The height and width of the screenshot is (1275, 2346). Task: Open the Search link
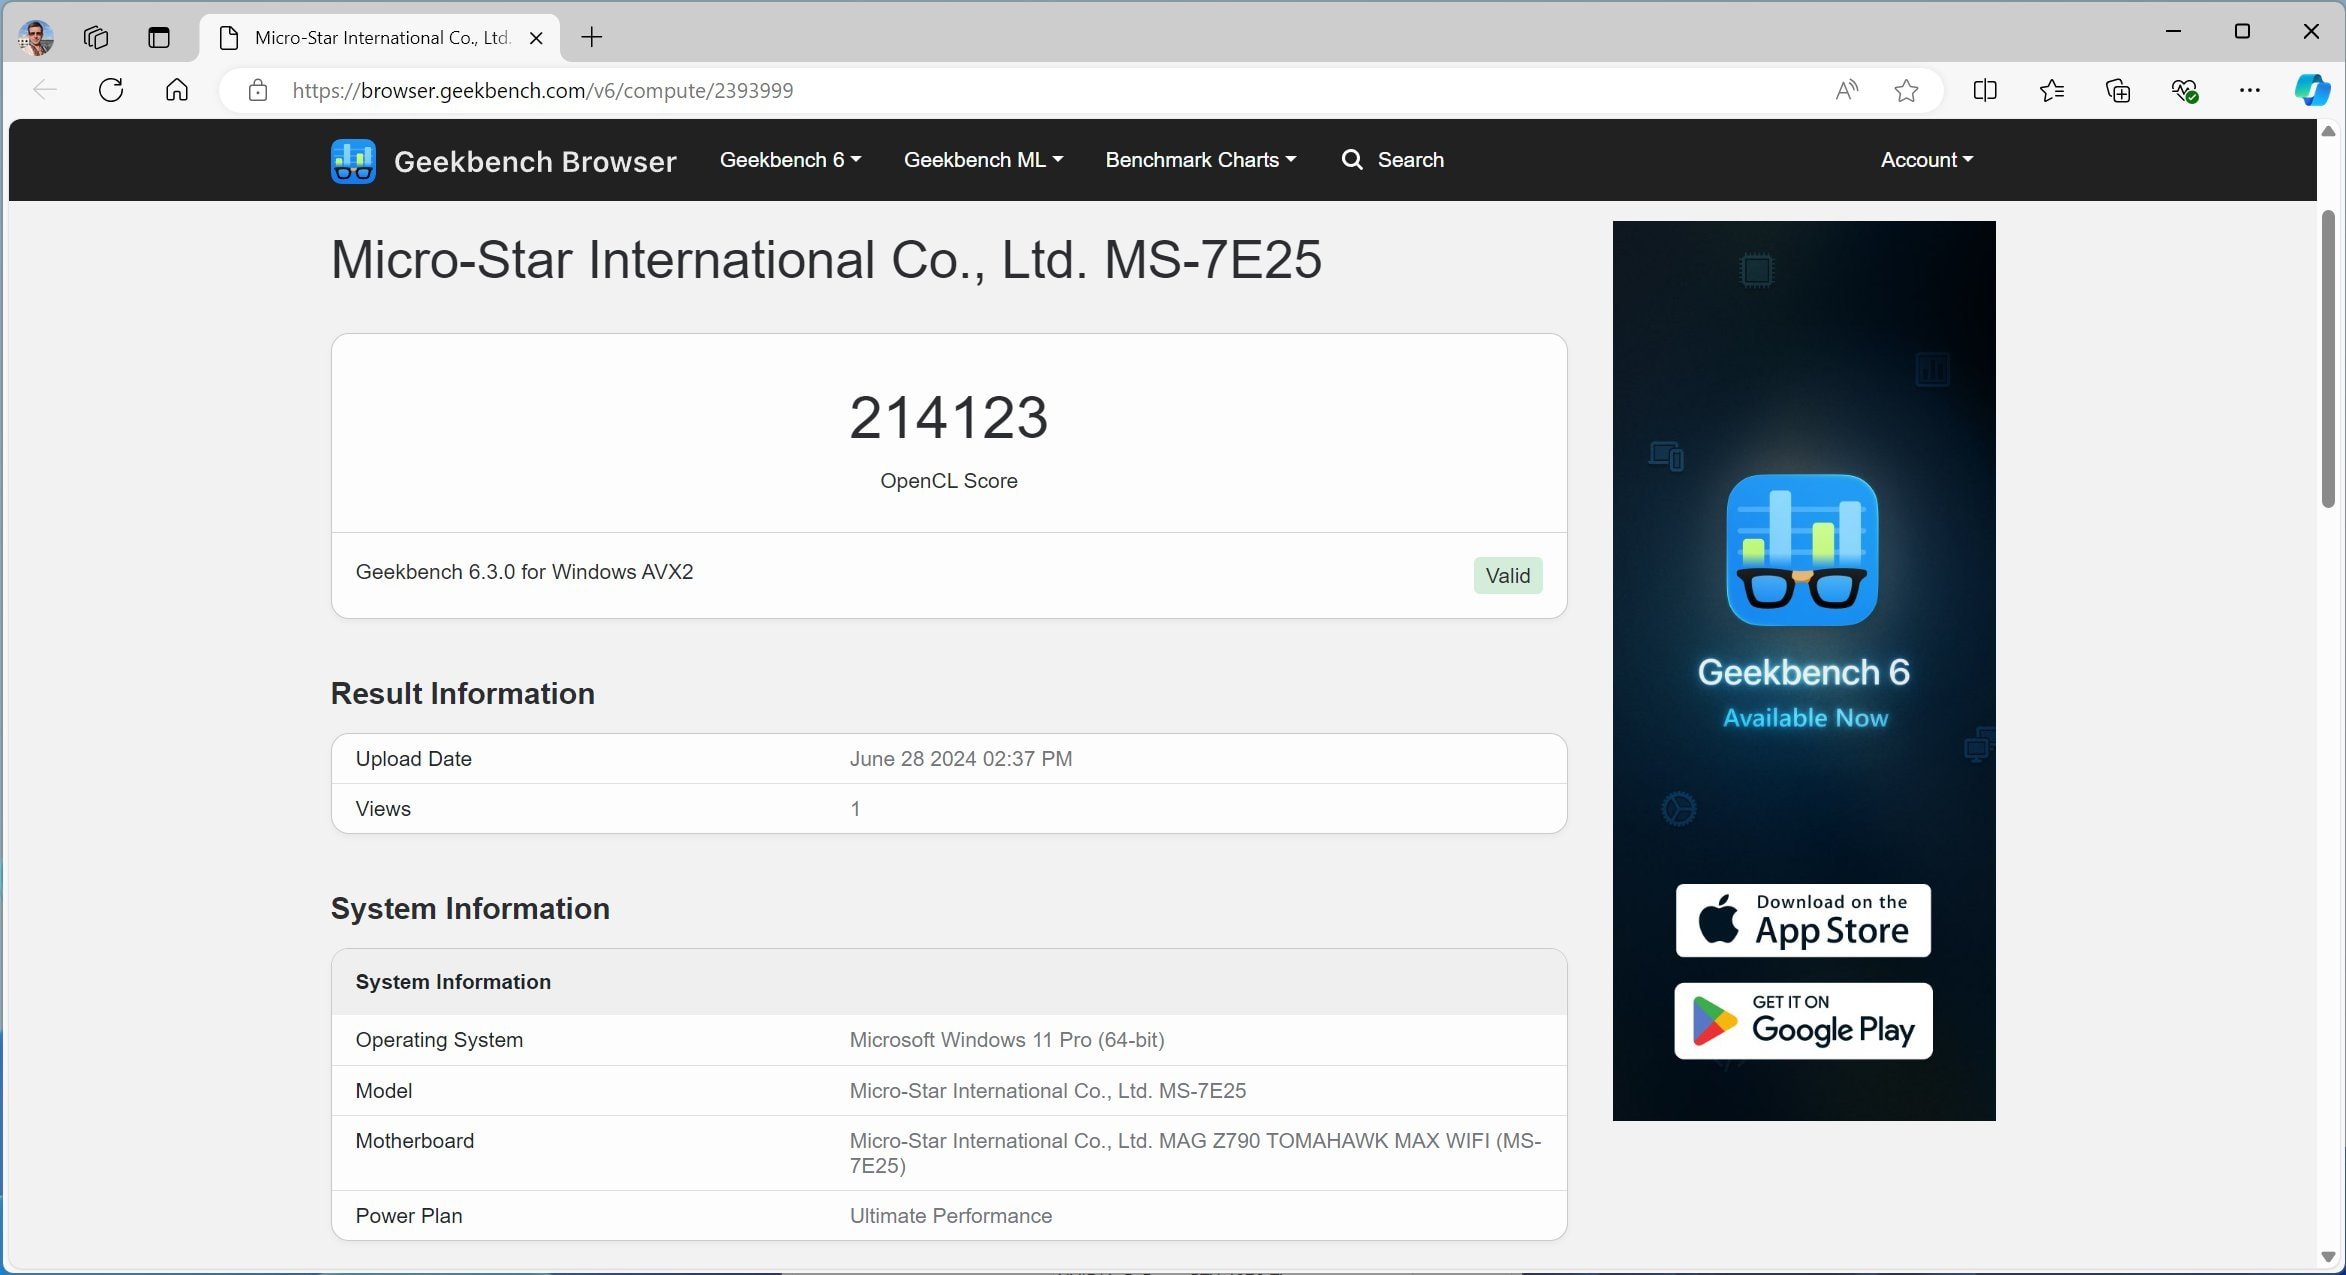[1393, 160]
